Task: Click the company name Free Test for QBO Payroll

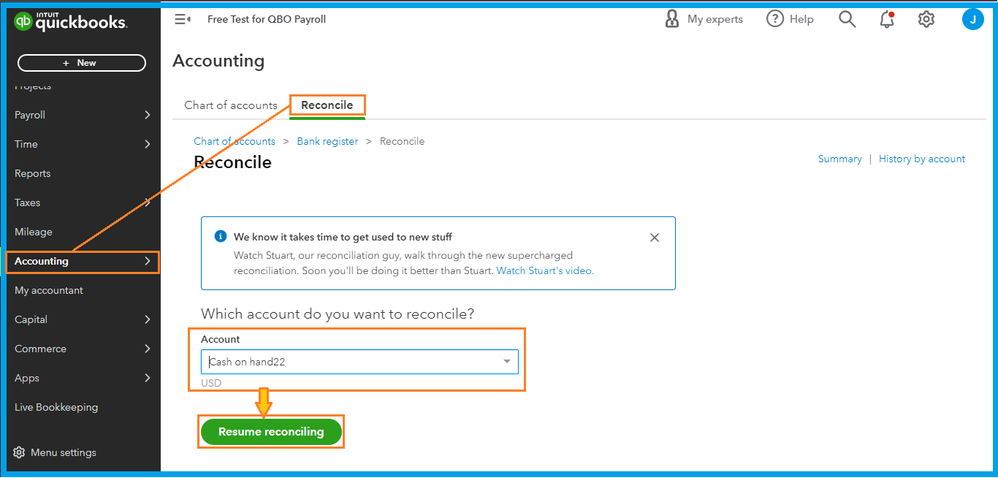Action: coord(267,20)
